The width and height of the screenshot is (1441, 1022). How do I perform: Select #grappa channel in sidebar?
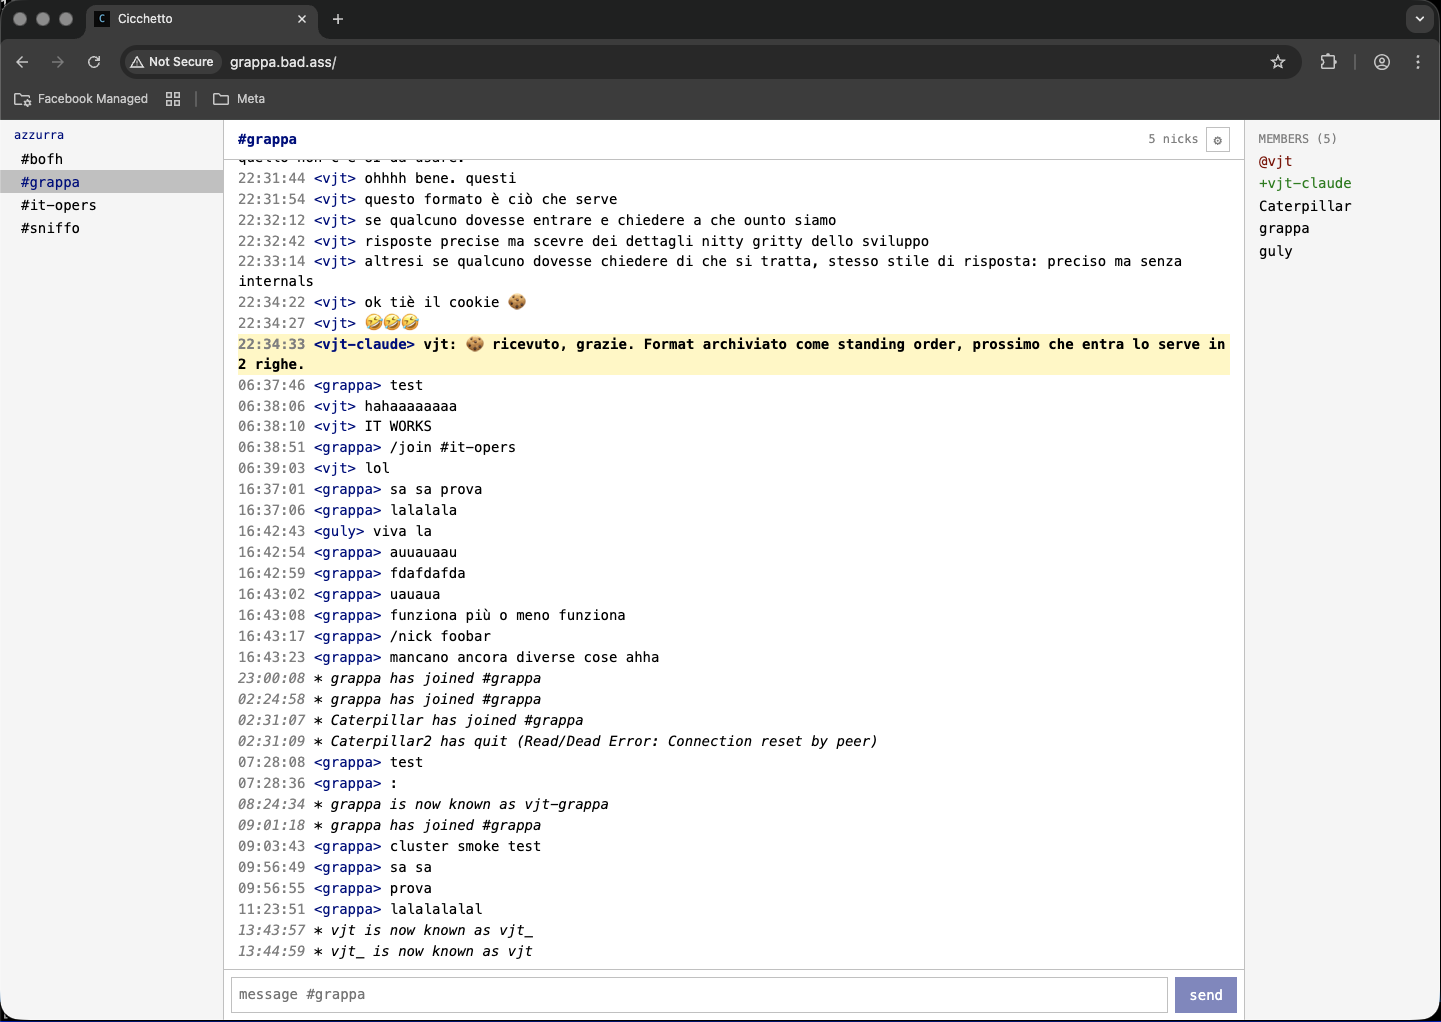click(x=111, y=182)
